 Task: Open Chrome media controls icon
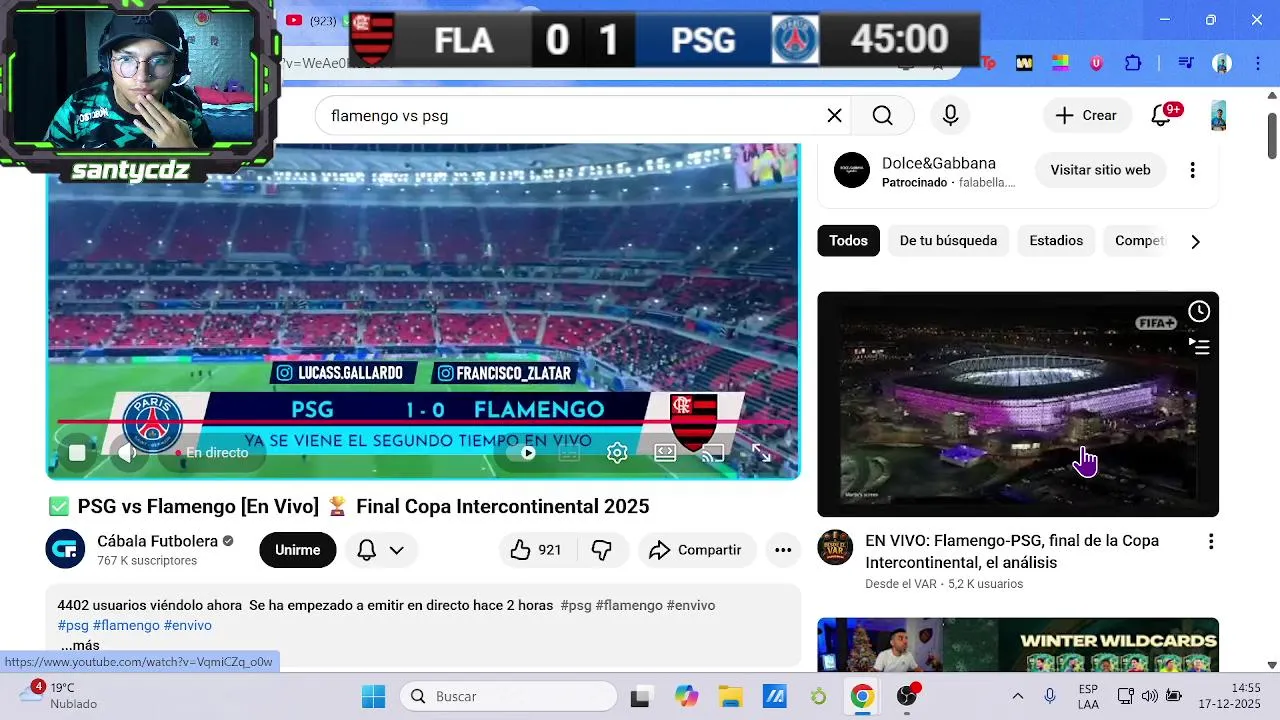[1186, 63]
